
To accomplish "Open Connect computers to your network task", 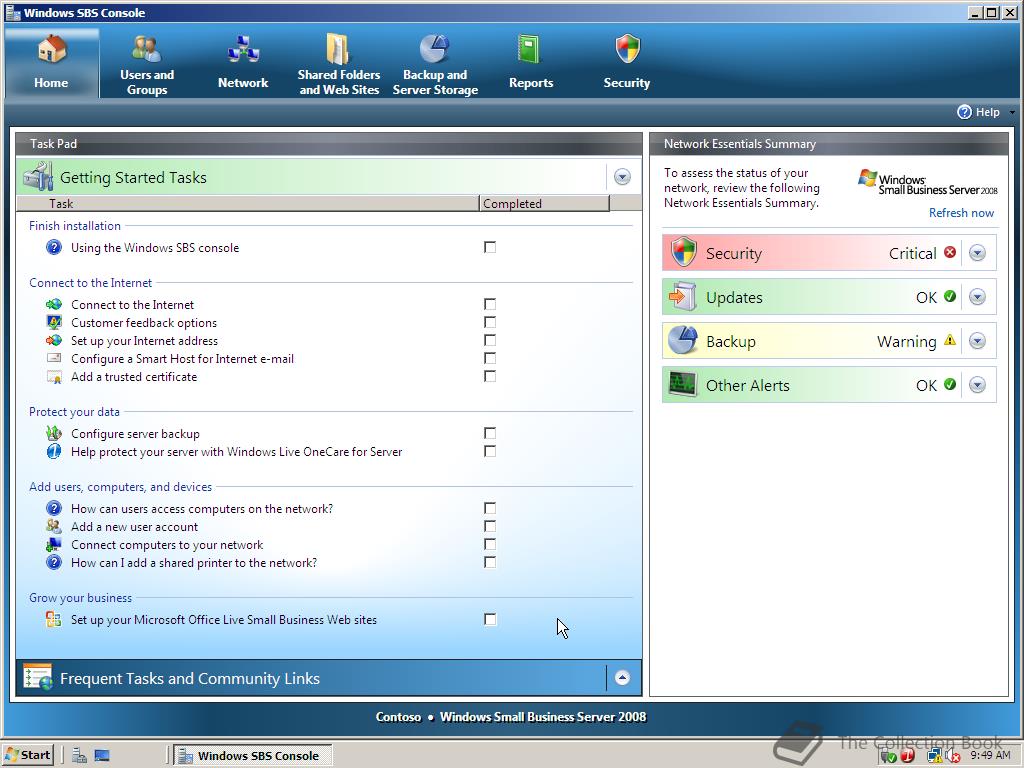I will point(167,545).
